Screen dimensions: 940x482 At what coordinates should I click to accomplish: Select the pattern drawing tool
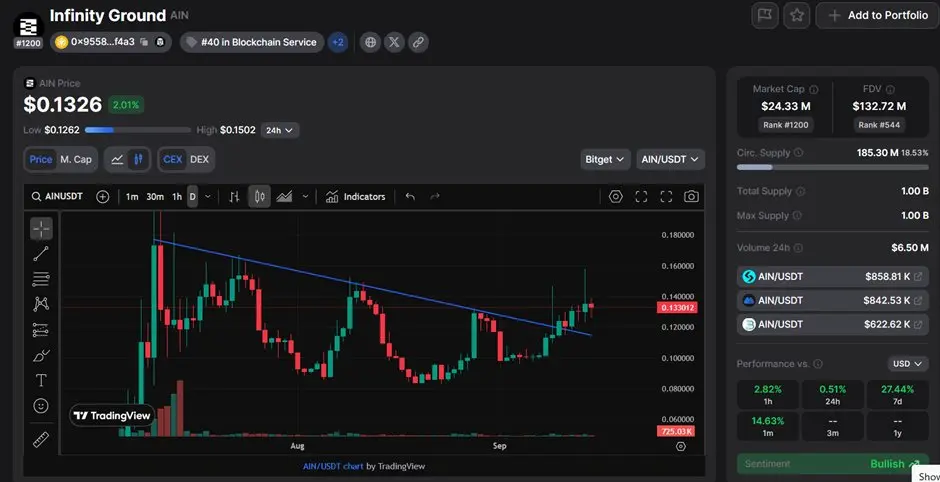[41, 304]
